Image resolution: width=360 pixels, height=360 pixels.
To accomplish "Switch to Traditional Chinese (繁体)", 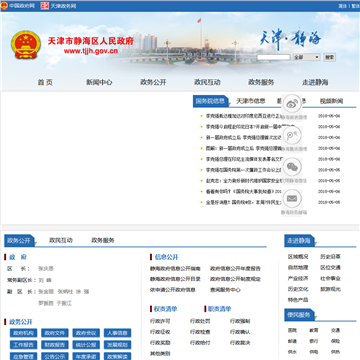I will (355, 6).
